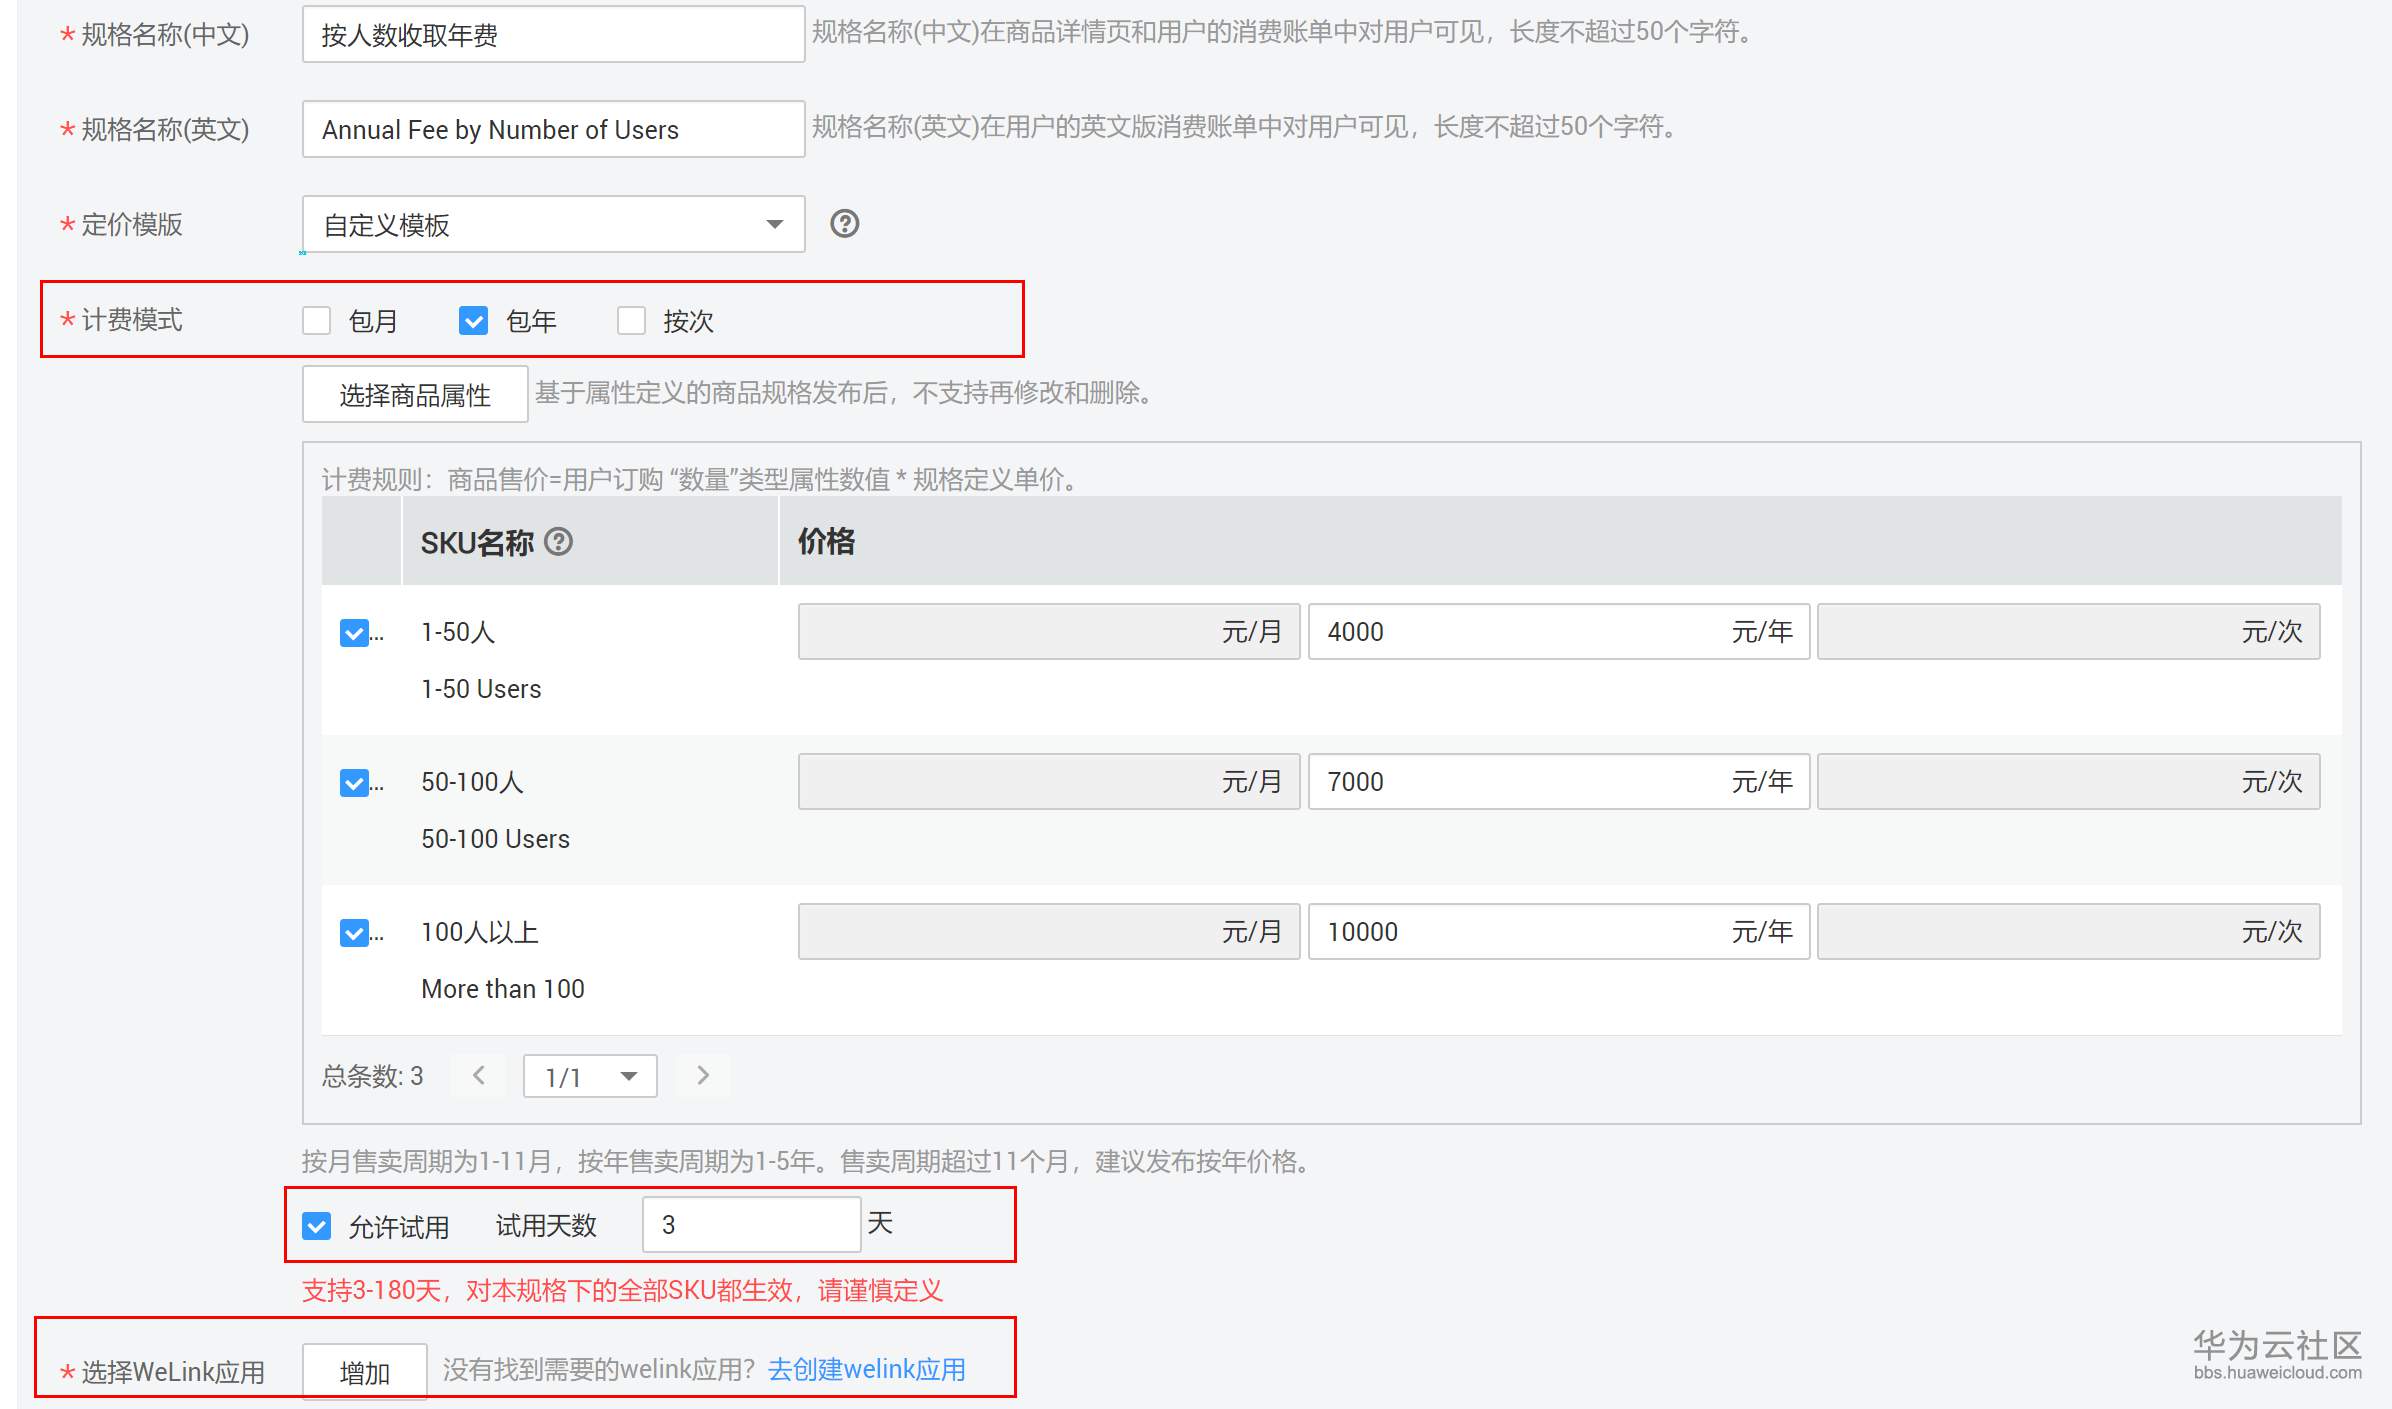The width and height of the screenshot is (2392, 1409).
Task: Disable the 允许试用 trial checkbox
Action: coord(317,1226)
